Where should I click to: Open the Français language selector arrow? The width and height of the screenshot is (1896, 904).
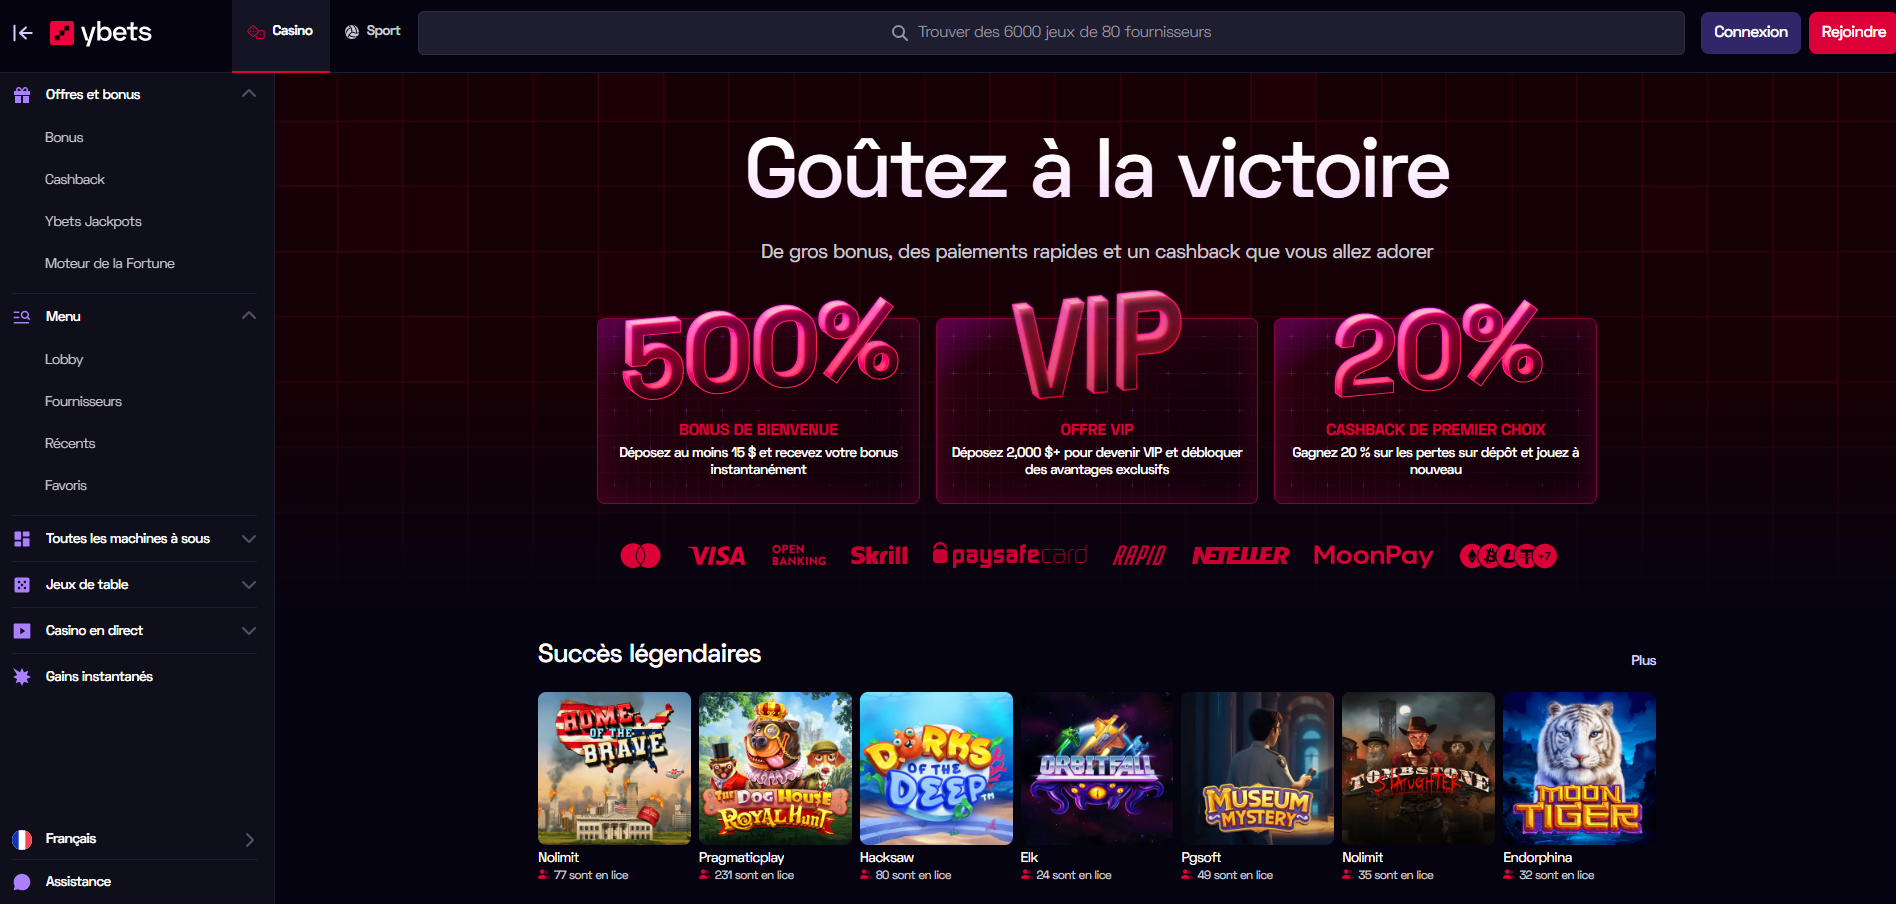pos(250,840)
